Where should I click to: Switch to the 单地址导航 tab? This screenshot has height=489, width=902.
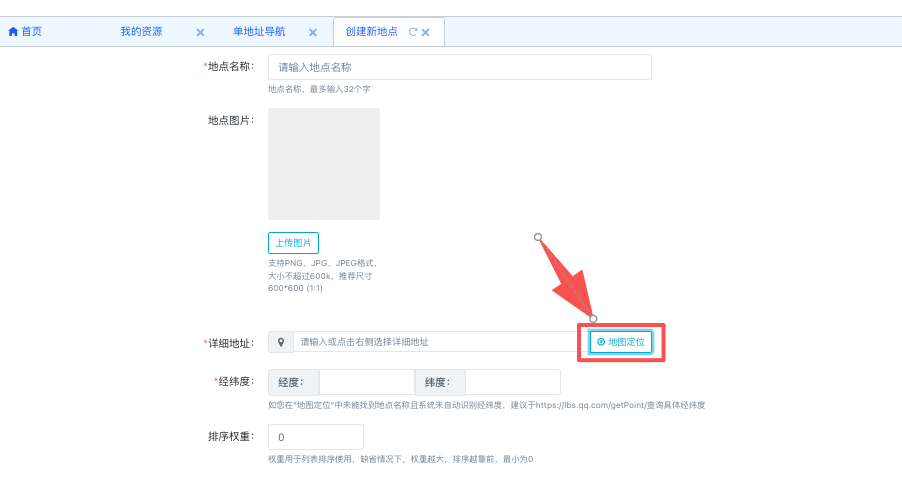pyautogui.click(x=259, y=32)
